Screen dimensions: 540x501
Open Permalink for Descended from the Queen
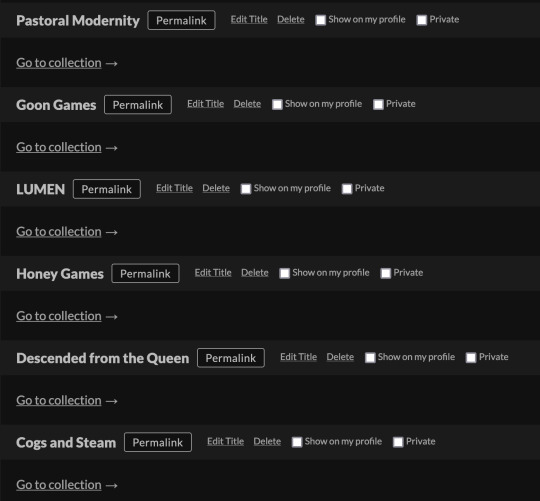point(231,358)
